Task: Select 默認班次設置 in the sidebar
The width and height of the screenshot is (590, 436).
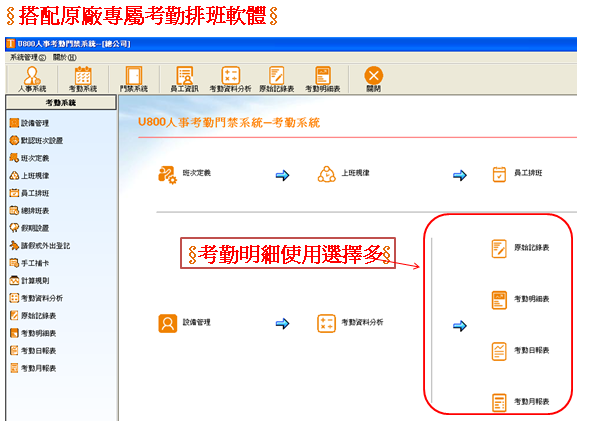Action: pyautogui.click(x=36, y=140)
